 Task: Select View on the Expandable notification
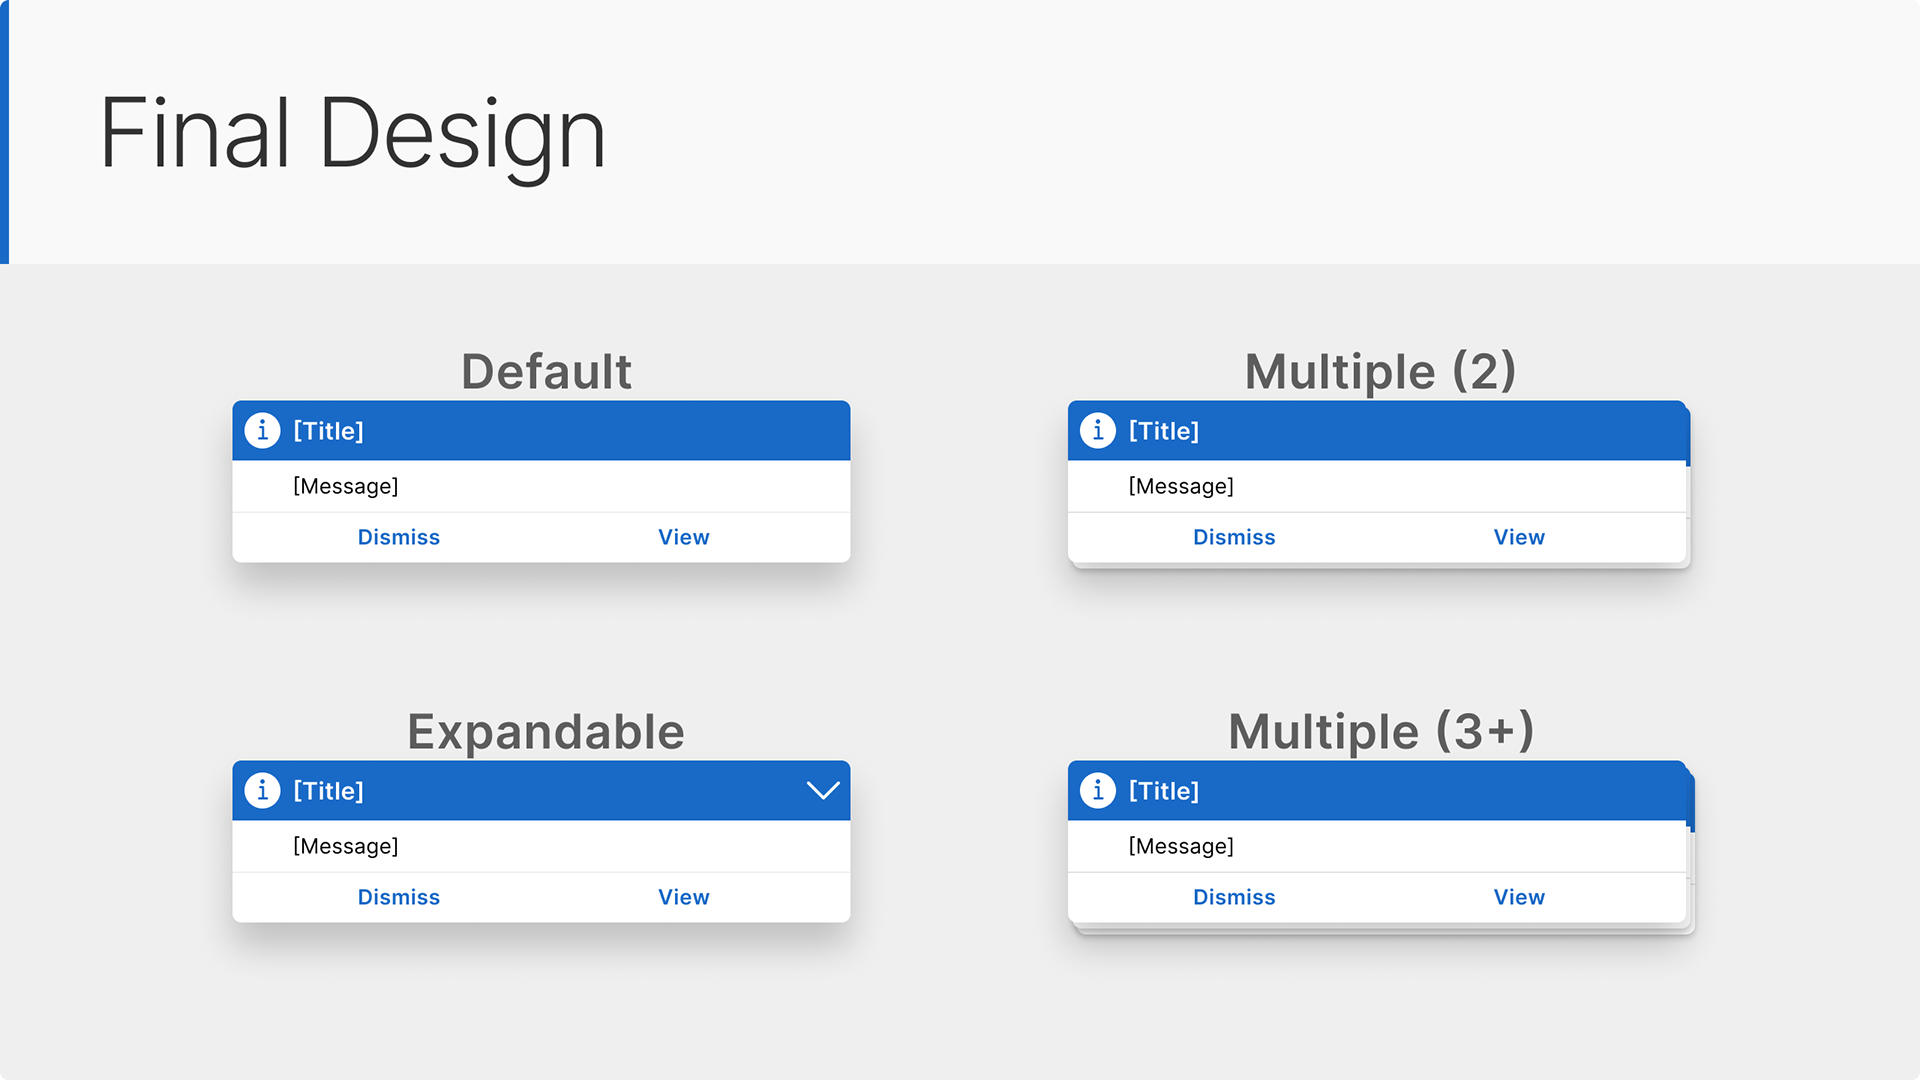click(x=684, y=897)
